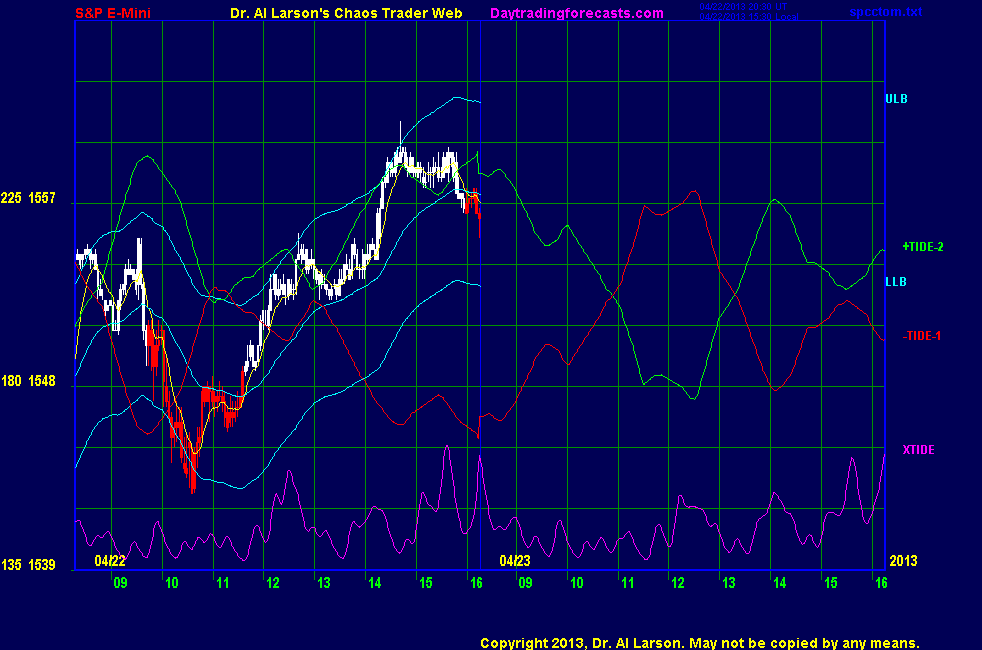Click the 04/23 date marker
This screenshot has width=982, height=650.
click(514, 561)
